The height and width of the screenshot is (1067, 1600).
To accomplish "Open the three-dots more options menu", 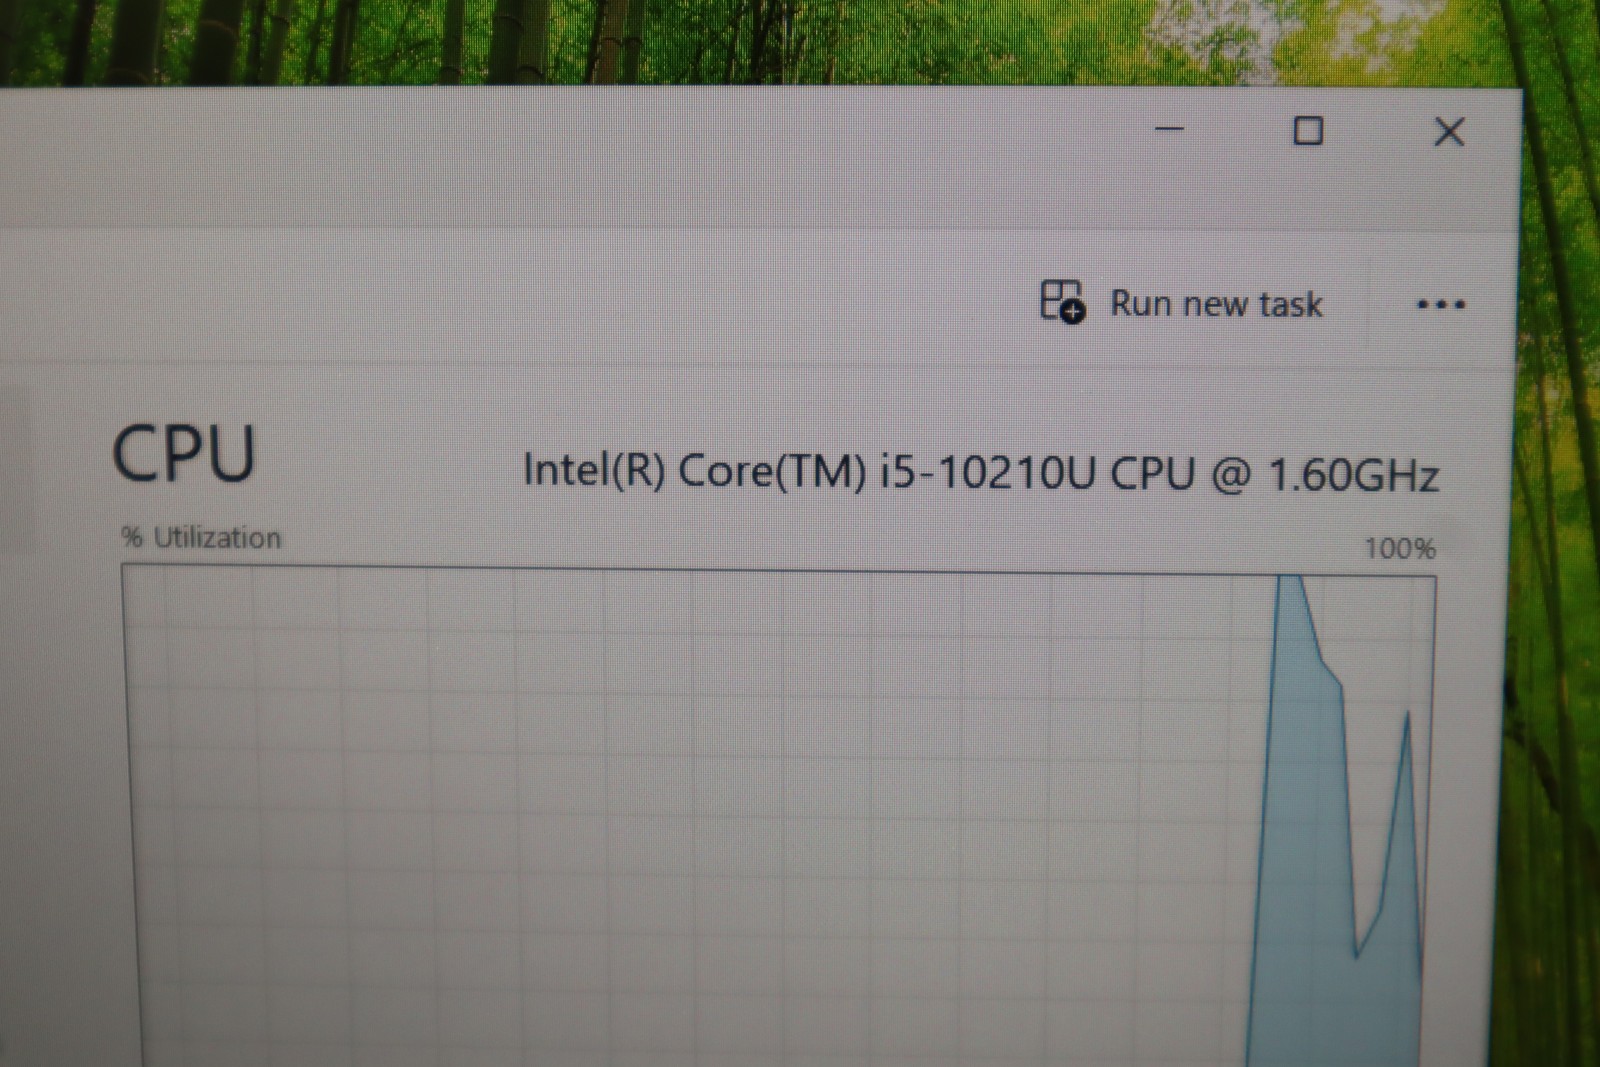I will (1440, 305).
